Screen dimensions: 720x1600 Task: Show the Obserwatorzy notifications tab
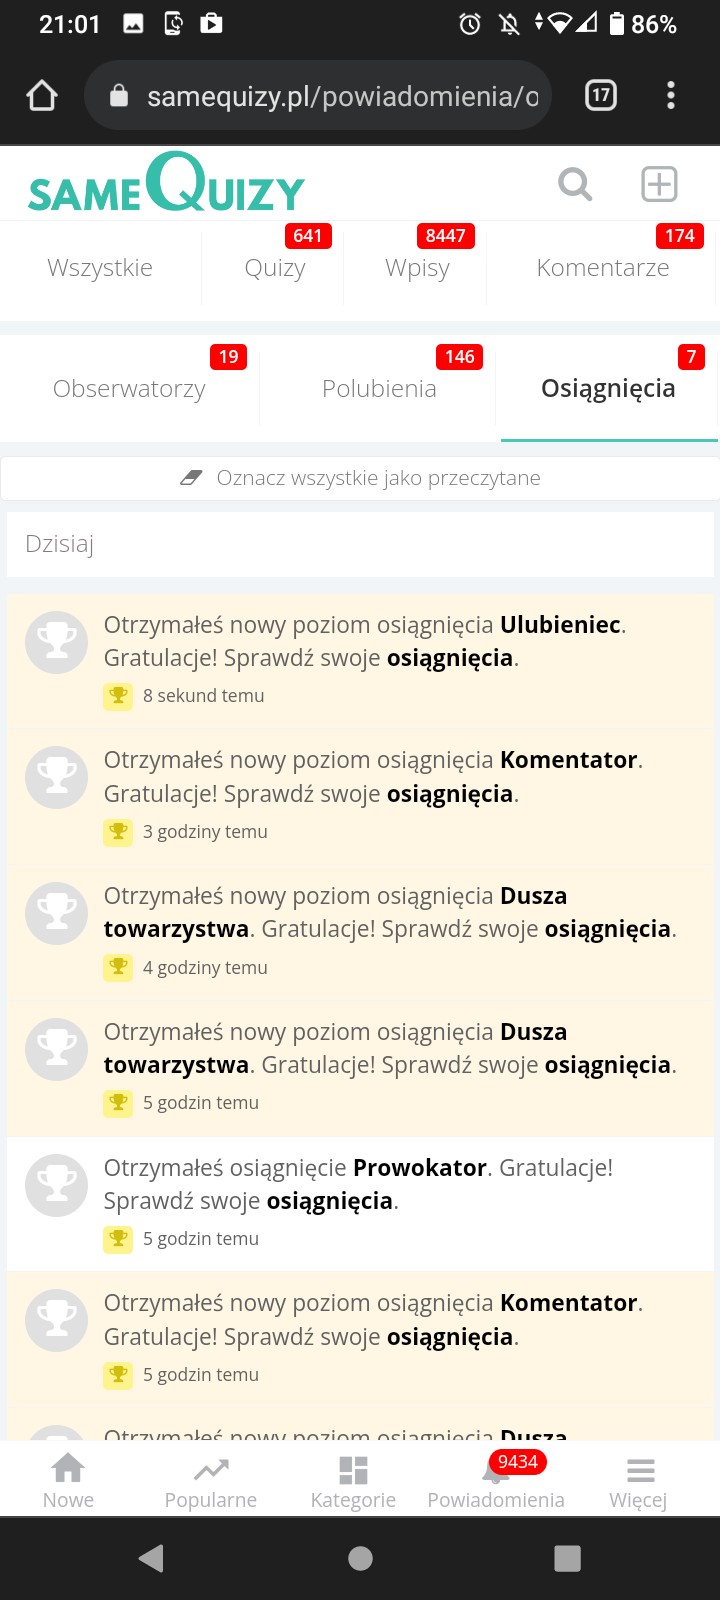[x=129, y=389]
